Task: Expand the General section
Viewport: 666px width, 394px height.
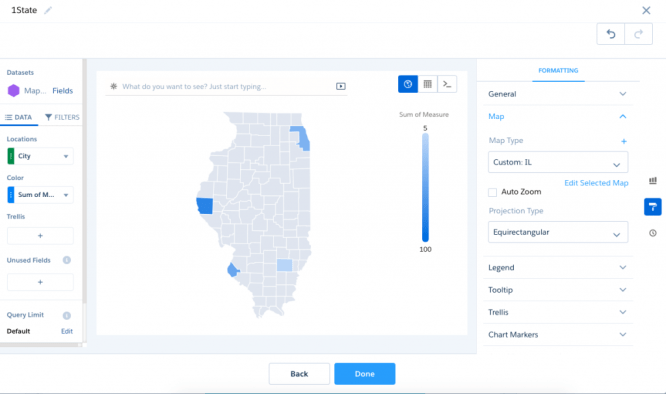Action: [x=558, y=94]
